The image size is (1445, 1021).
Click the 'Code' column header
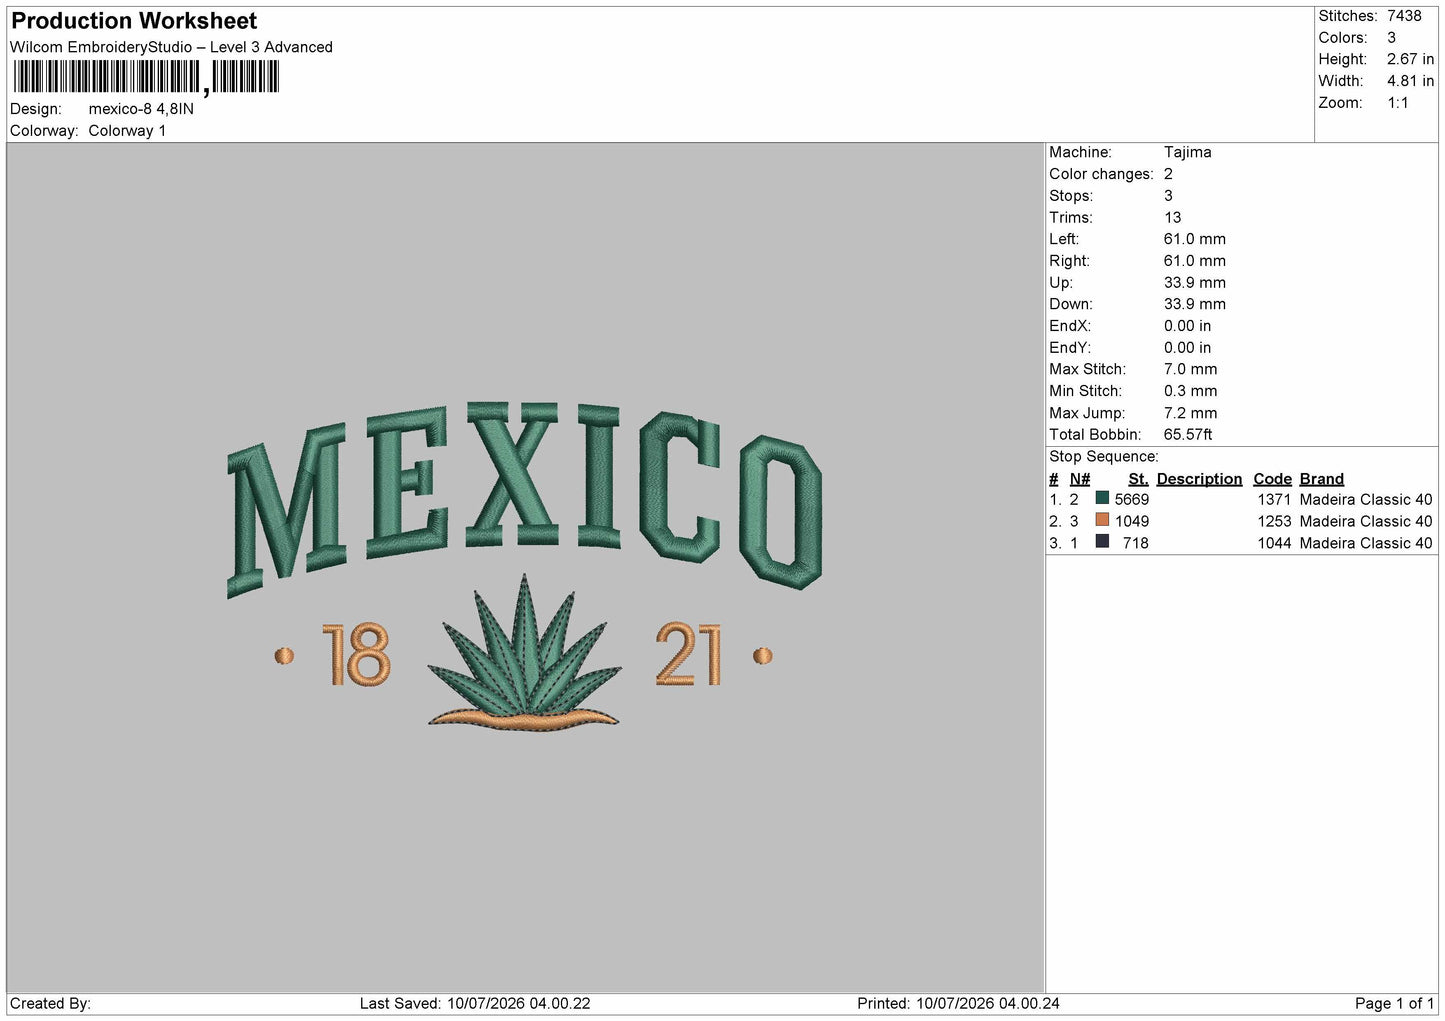coord(1272,479)
